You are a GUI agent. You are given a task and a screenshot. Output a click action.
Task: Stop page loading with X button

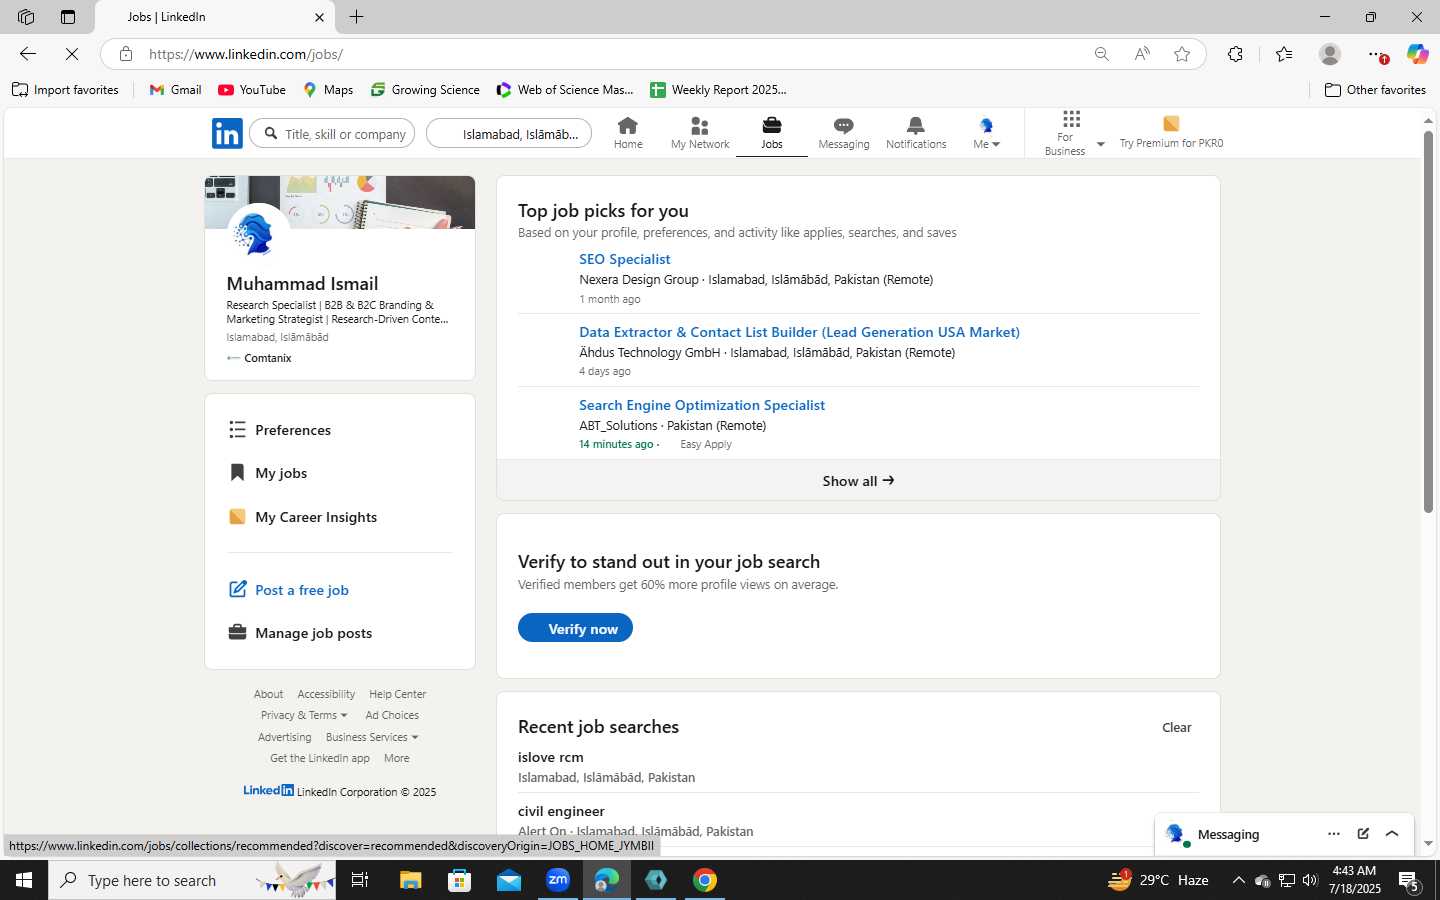point(72,54)
